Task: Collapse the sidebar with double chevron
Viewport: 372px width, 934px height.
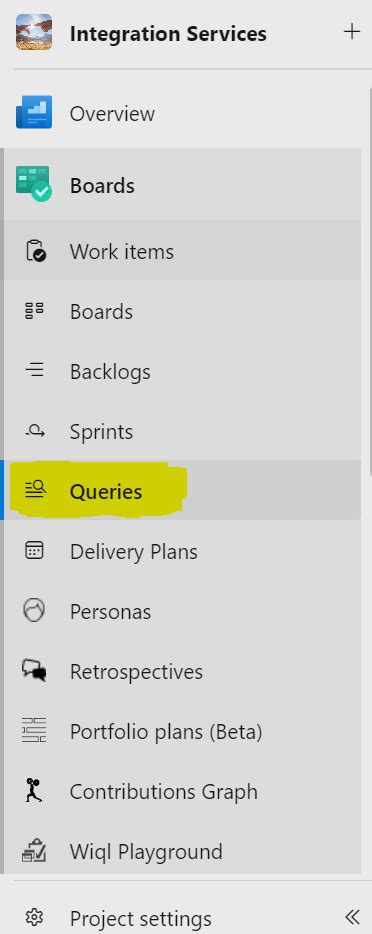Action: tap(352, 917)
